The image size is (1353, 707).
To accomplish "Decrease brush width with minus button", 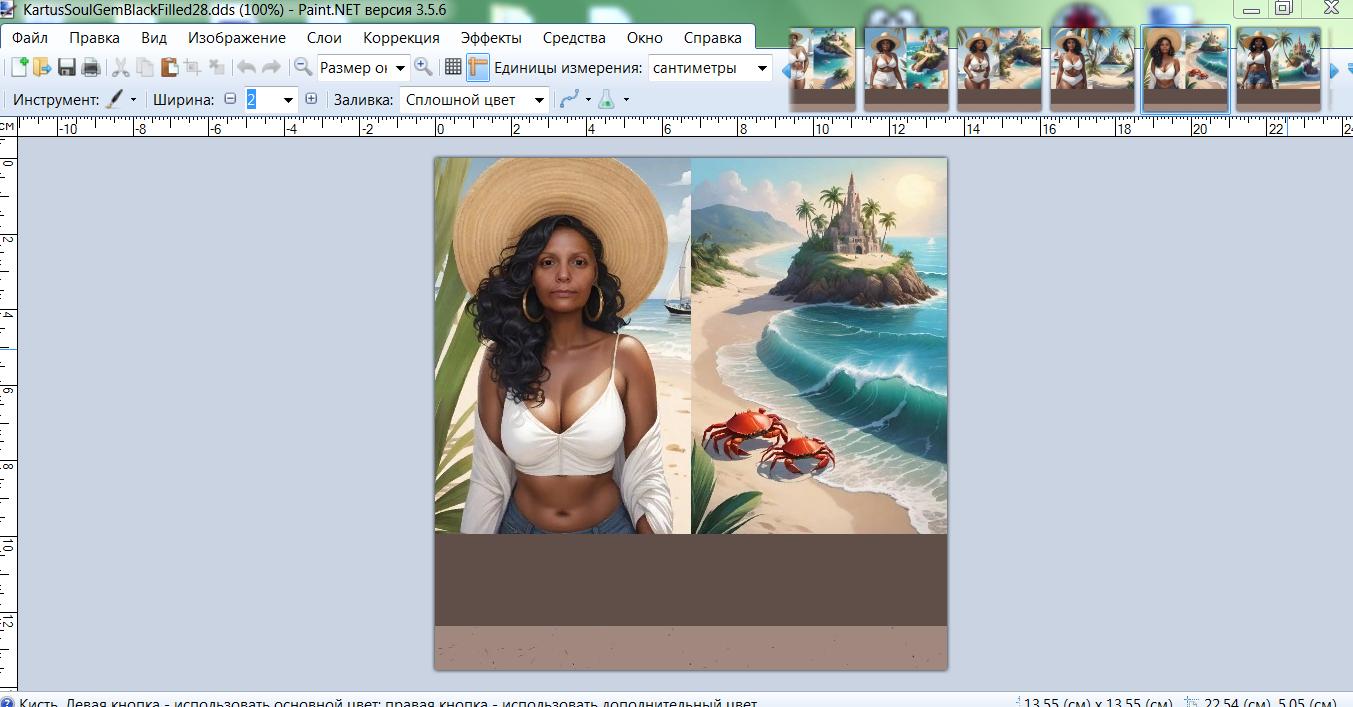I will pos(230,100).
